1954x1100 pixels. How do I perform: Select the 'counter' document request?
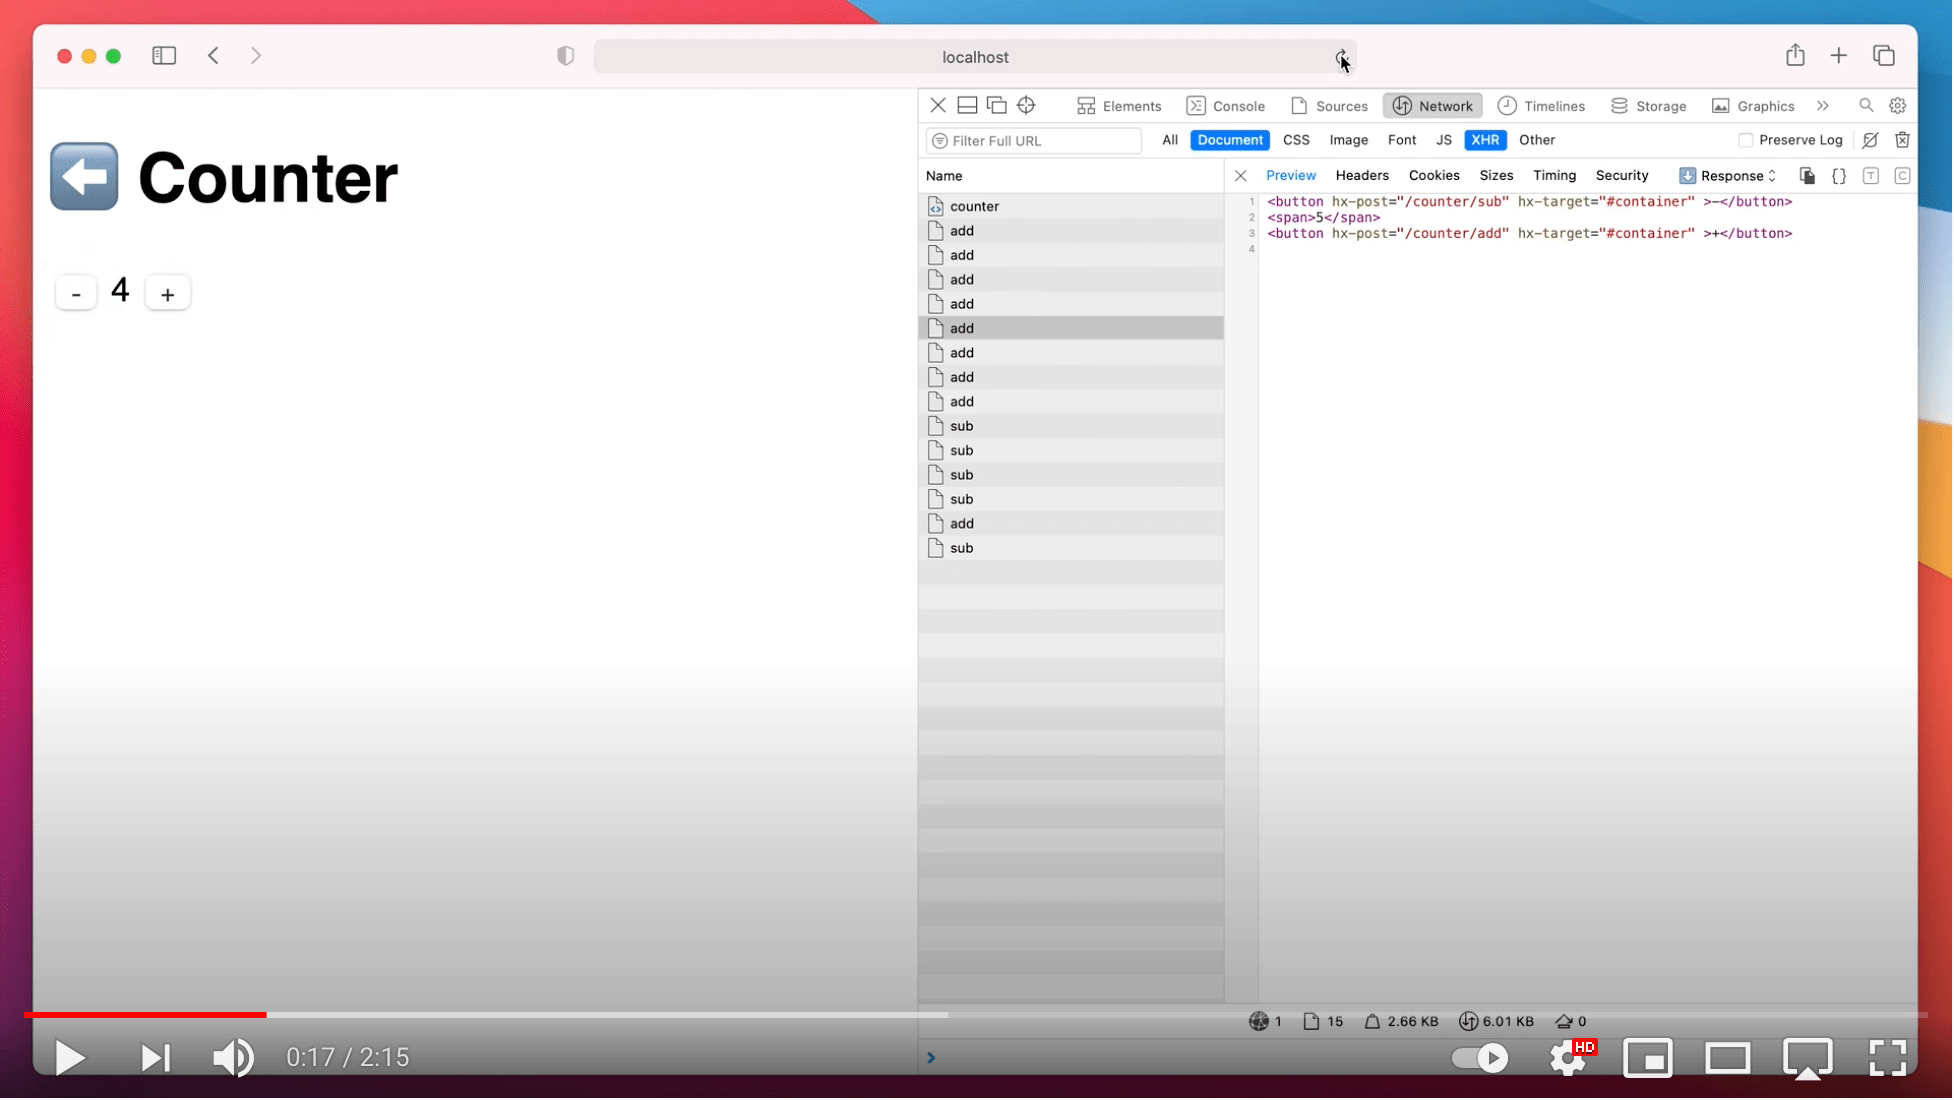974,205
